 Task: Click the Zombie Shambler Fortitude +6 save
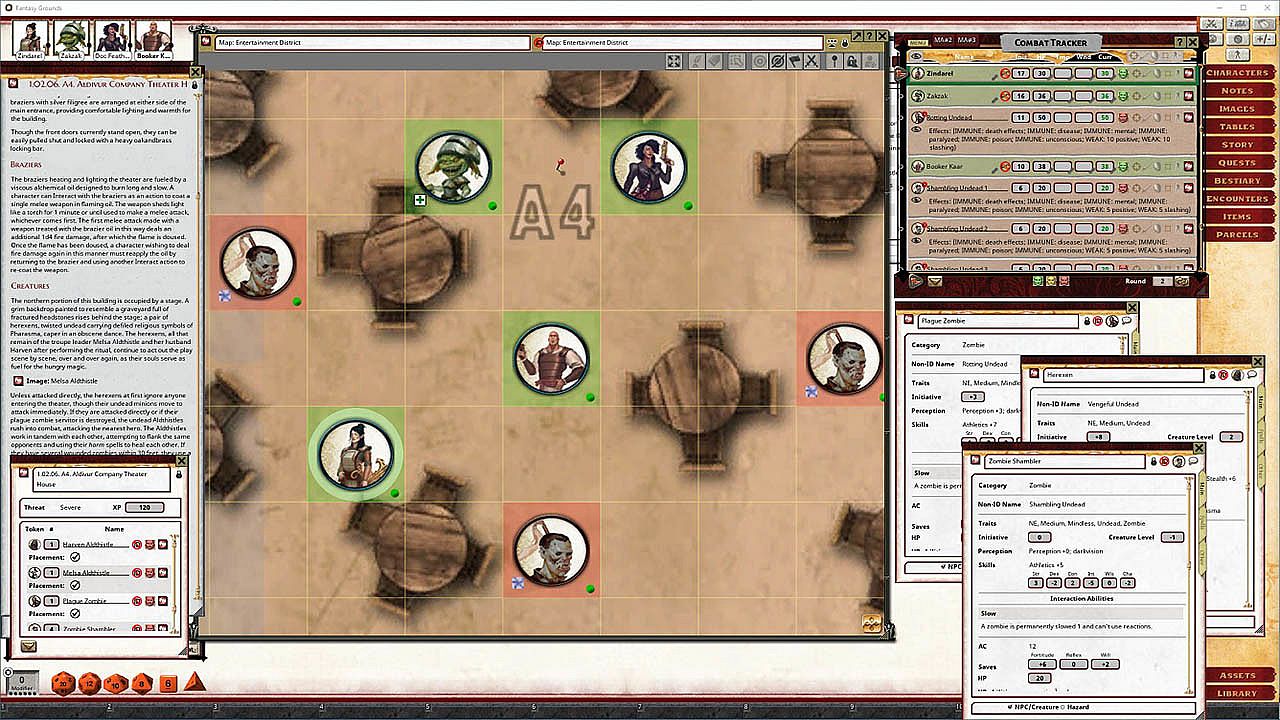tap(1041, 664)
